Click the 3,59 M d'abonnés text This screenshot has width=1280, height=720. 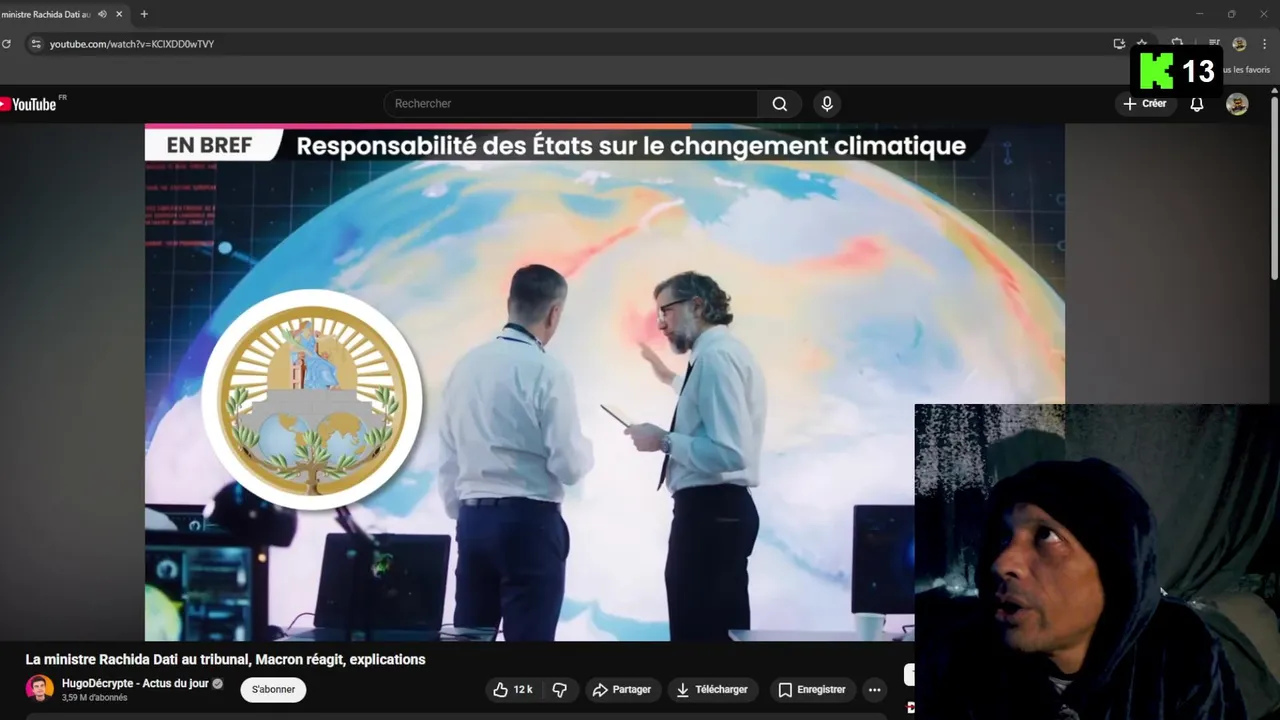coord(94,698)
